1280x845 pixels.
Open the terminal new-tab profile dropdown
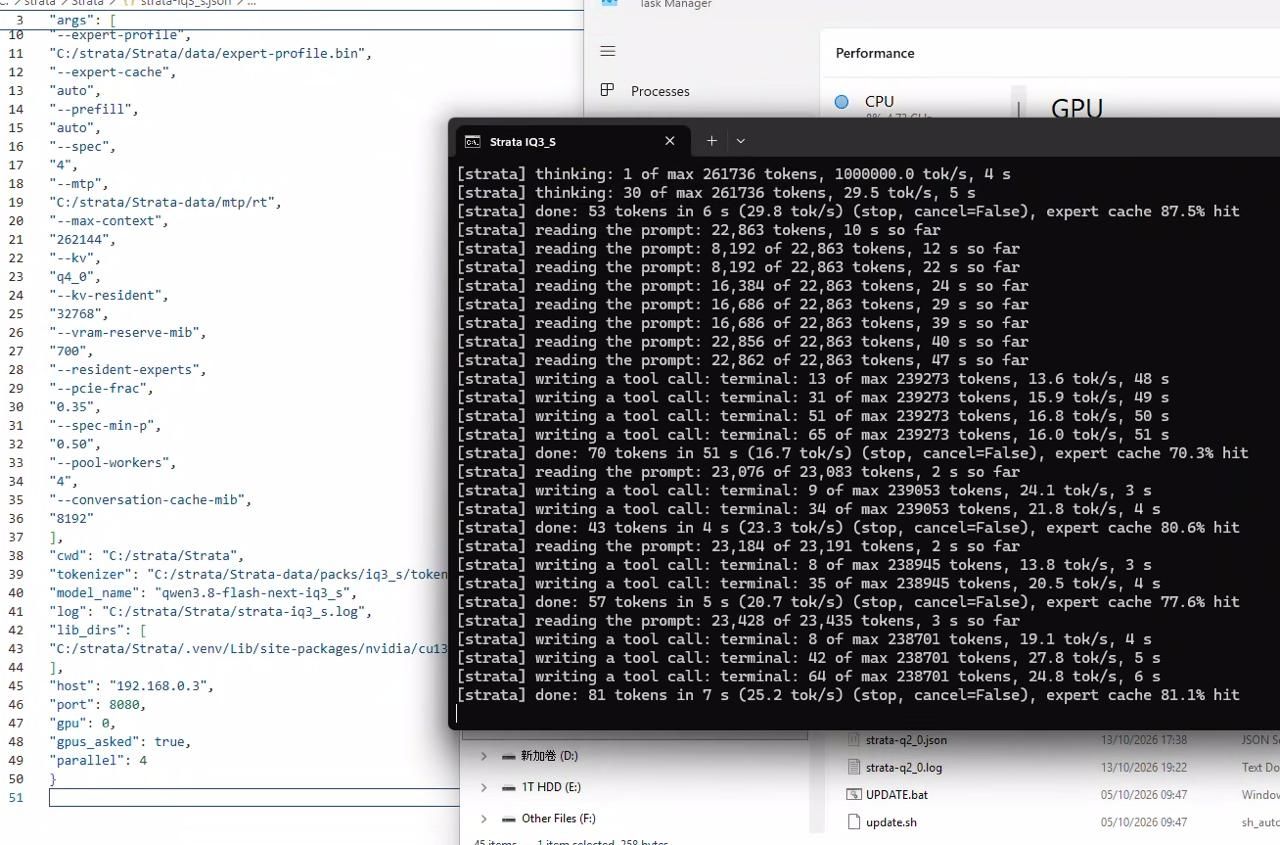(740, 141)
